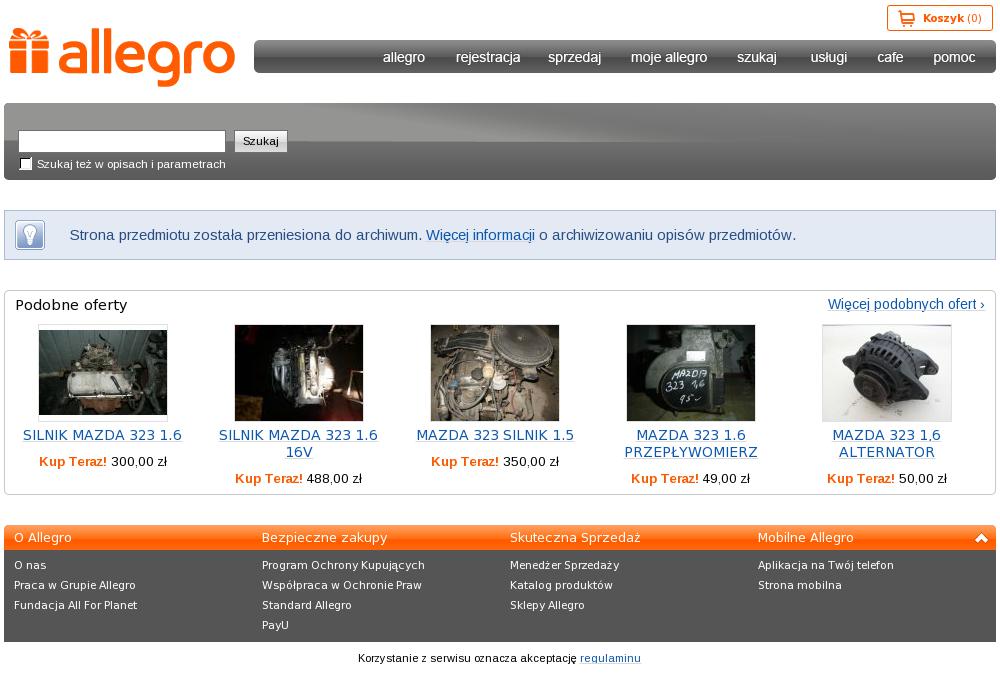Open the PayU footer link
The width and height of the screenshot is (1000, 678).
click(275, 625)
